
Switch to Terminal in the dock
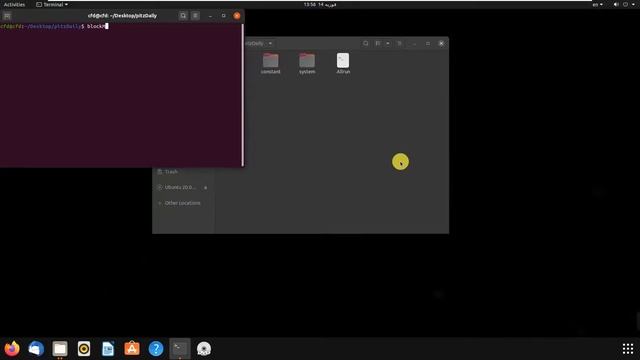pyautogui.click(x=180, y=349)
